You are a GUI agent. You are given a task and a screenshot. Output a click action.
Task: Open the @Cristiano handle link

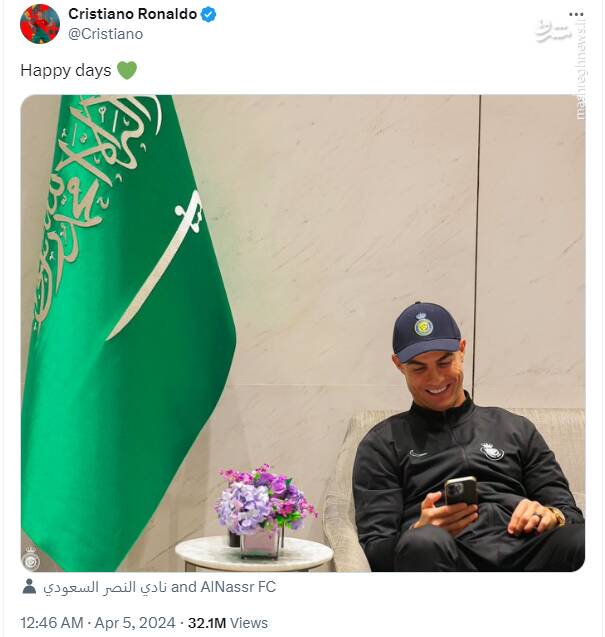click(106, 34)
